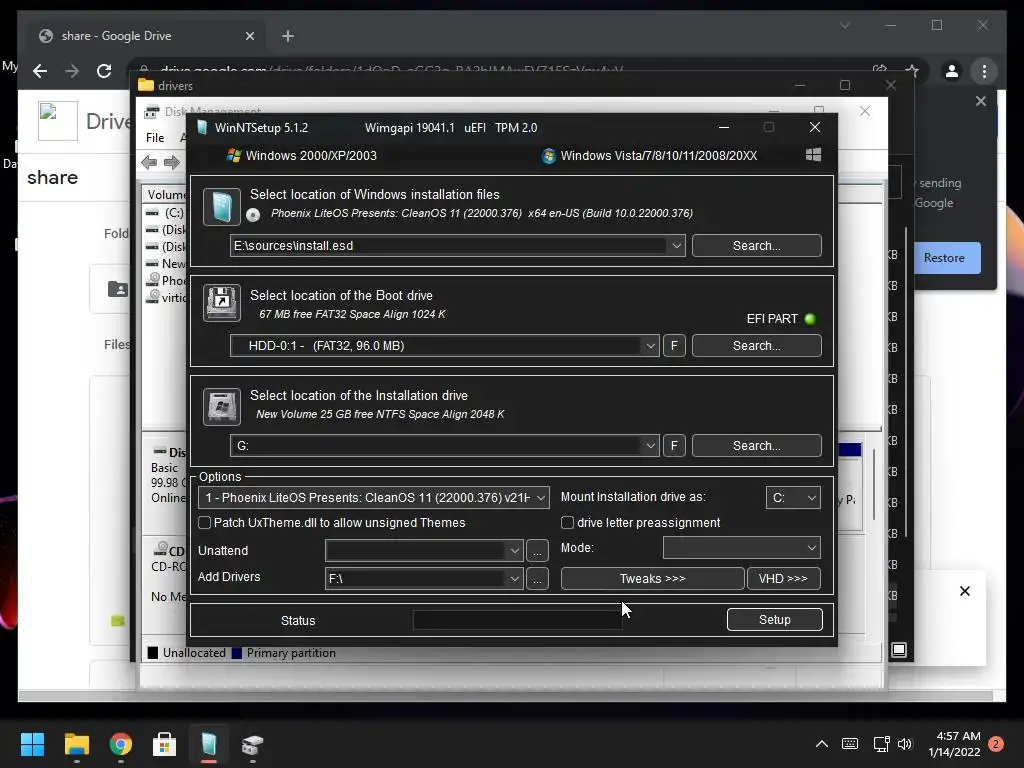The image size is (1024, 768).
Task: Reload the Google Drive page
Action: (x=104, y=71)
